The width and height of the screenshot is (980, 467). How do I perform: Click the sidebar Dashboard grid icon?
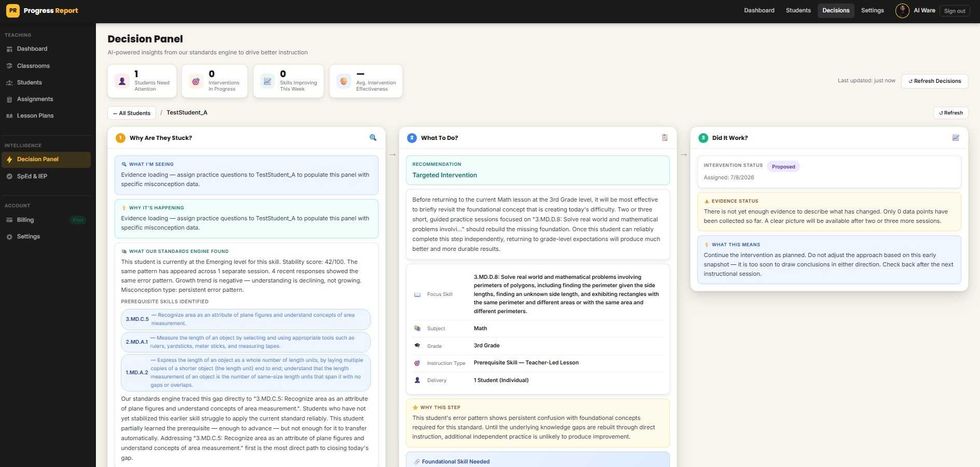pos(9,49)
